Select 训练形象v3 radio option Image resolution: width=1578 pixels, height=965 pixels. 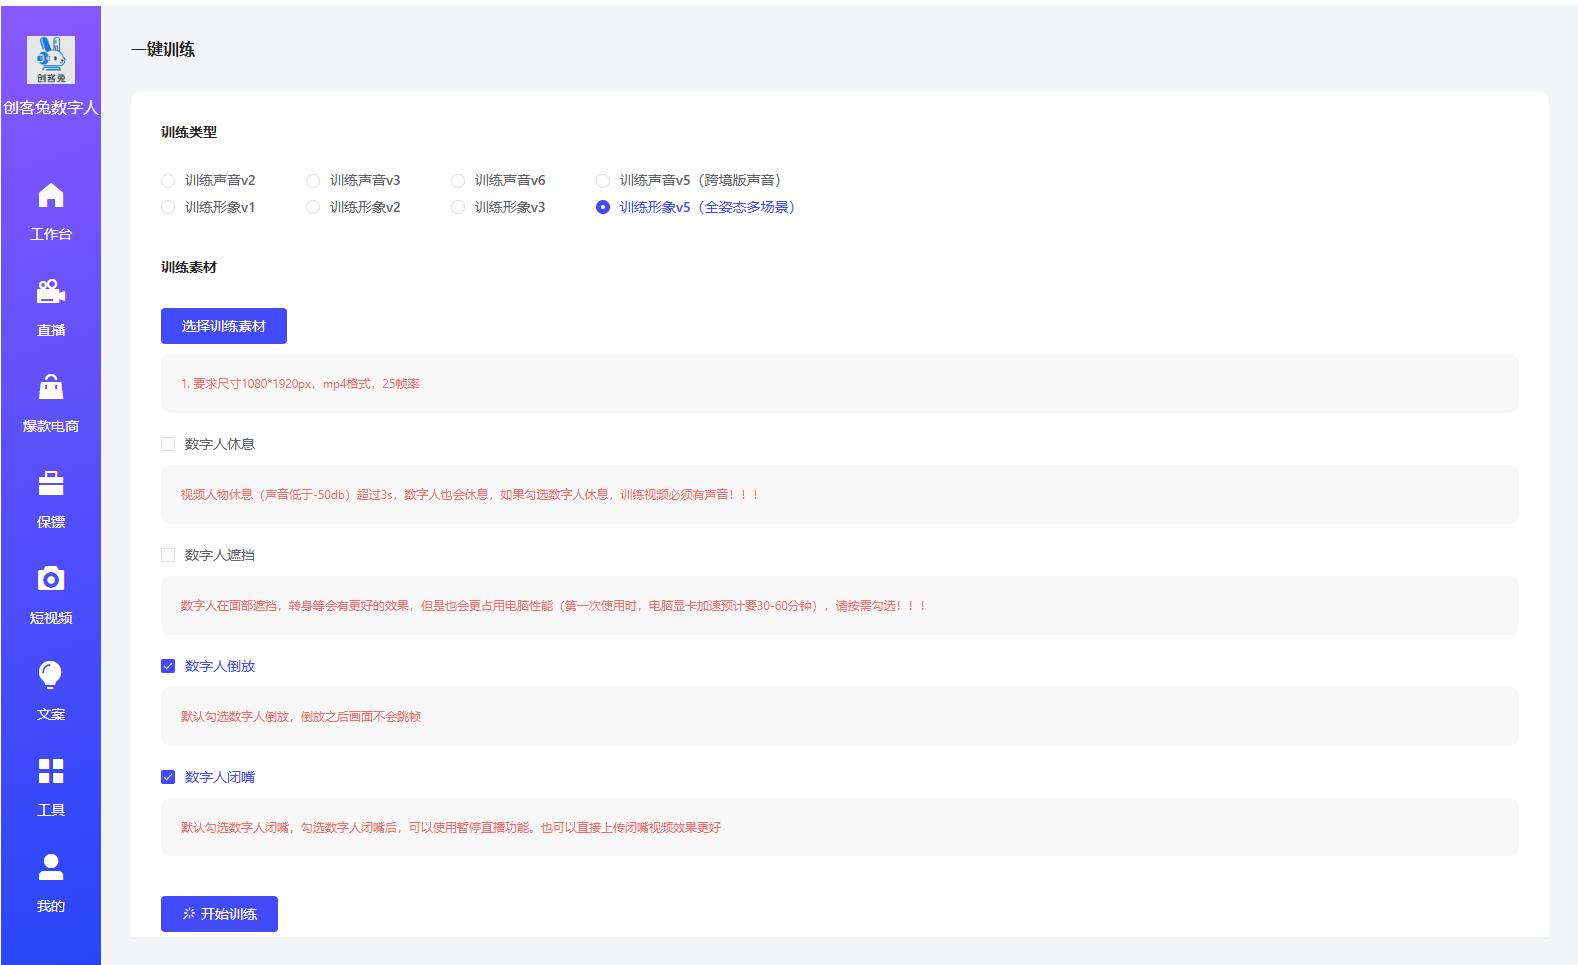pyautogui.click(x=458, y=207)
